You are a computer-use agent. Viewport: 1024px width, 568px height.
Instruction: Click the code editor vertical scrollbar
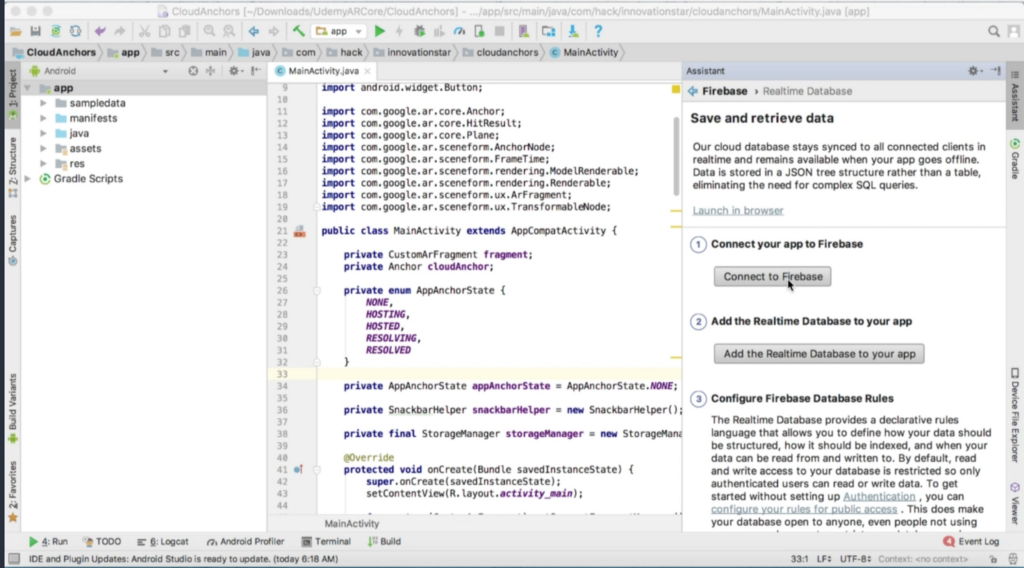pyautogui.click(x=677, y=150)
